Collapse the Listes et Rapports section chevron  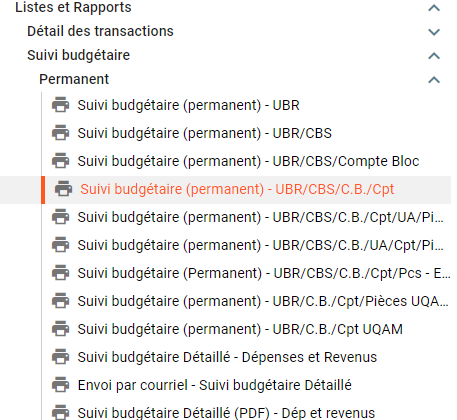click(x=434, y=8)
